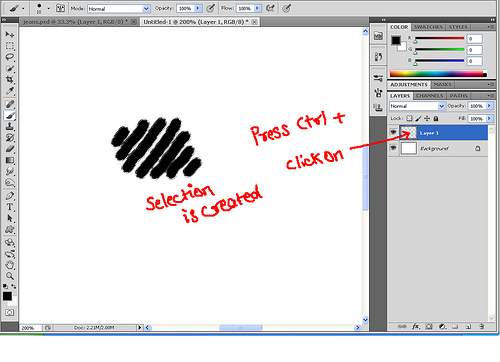
Task: Select the Lasso tool
Action: tap(10, 57)
